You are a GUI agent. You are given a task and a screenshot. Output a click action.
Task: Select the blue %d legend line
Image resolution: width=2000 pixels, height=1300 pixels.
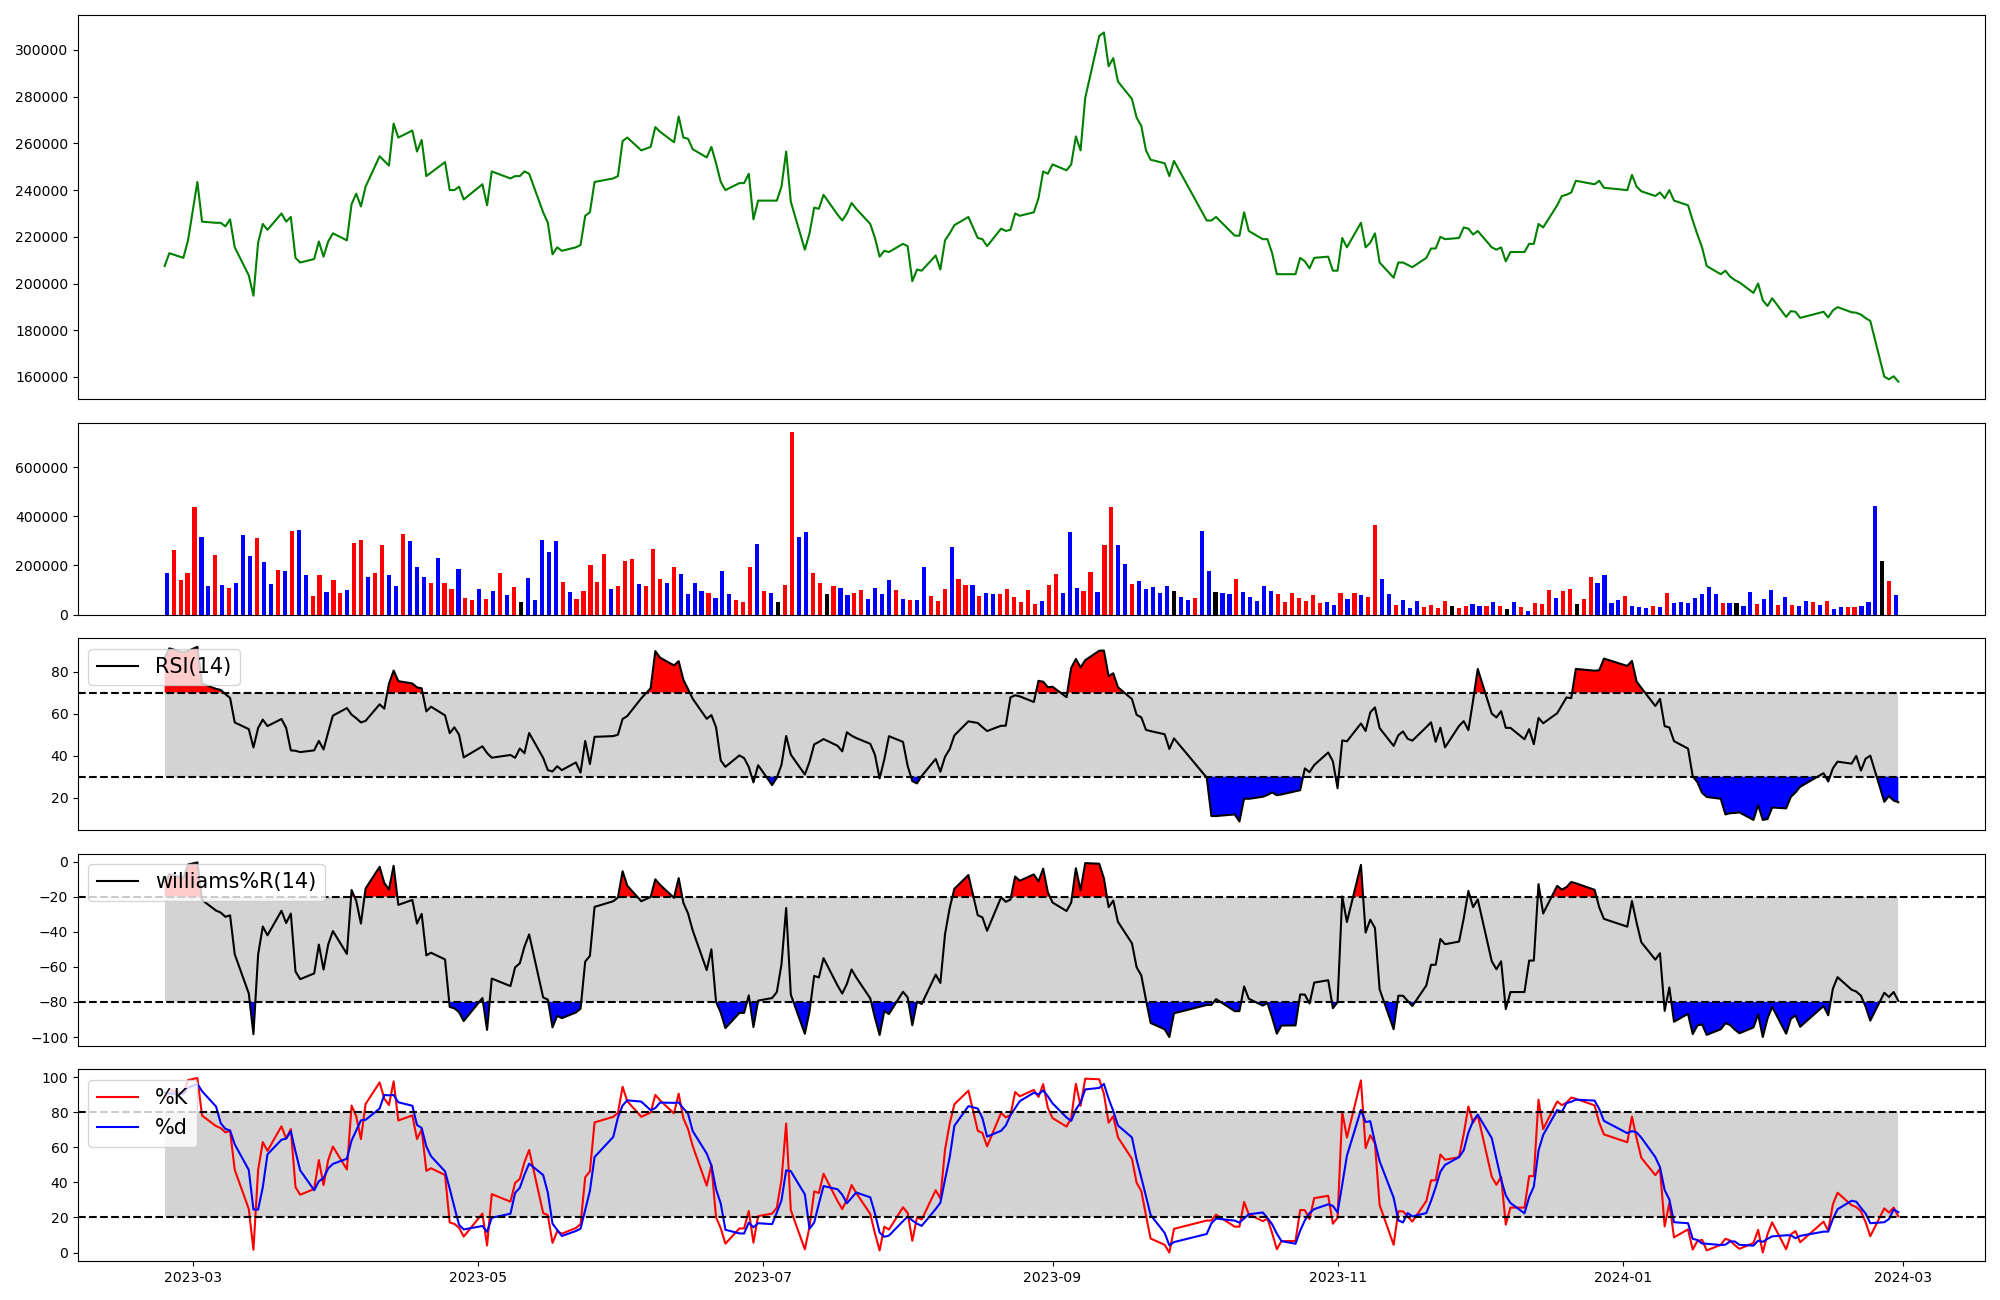click(117, 1127)
